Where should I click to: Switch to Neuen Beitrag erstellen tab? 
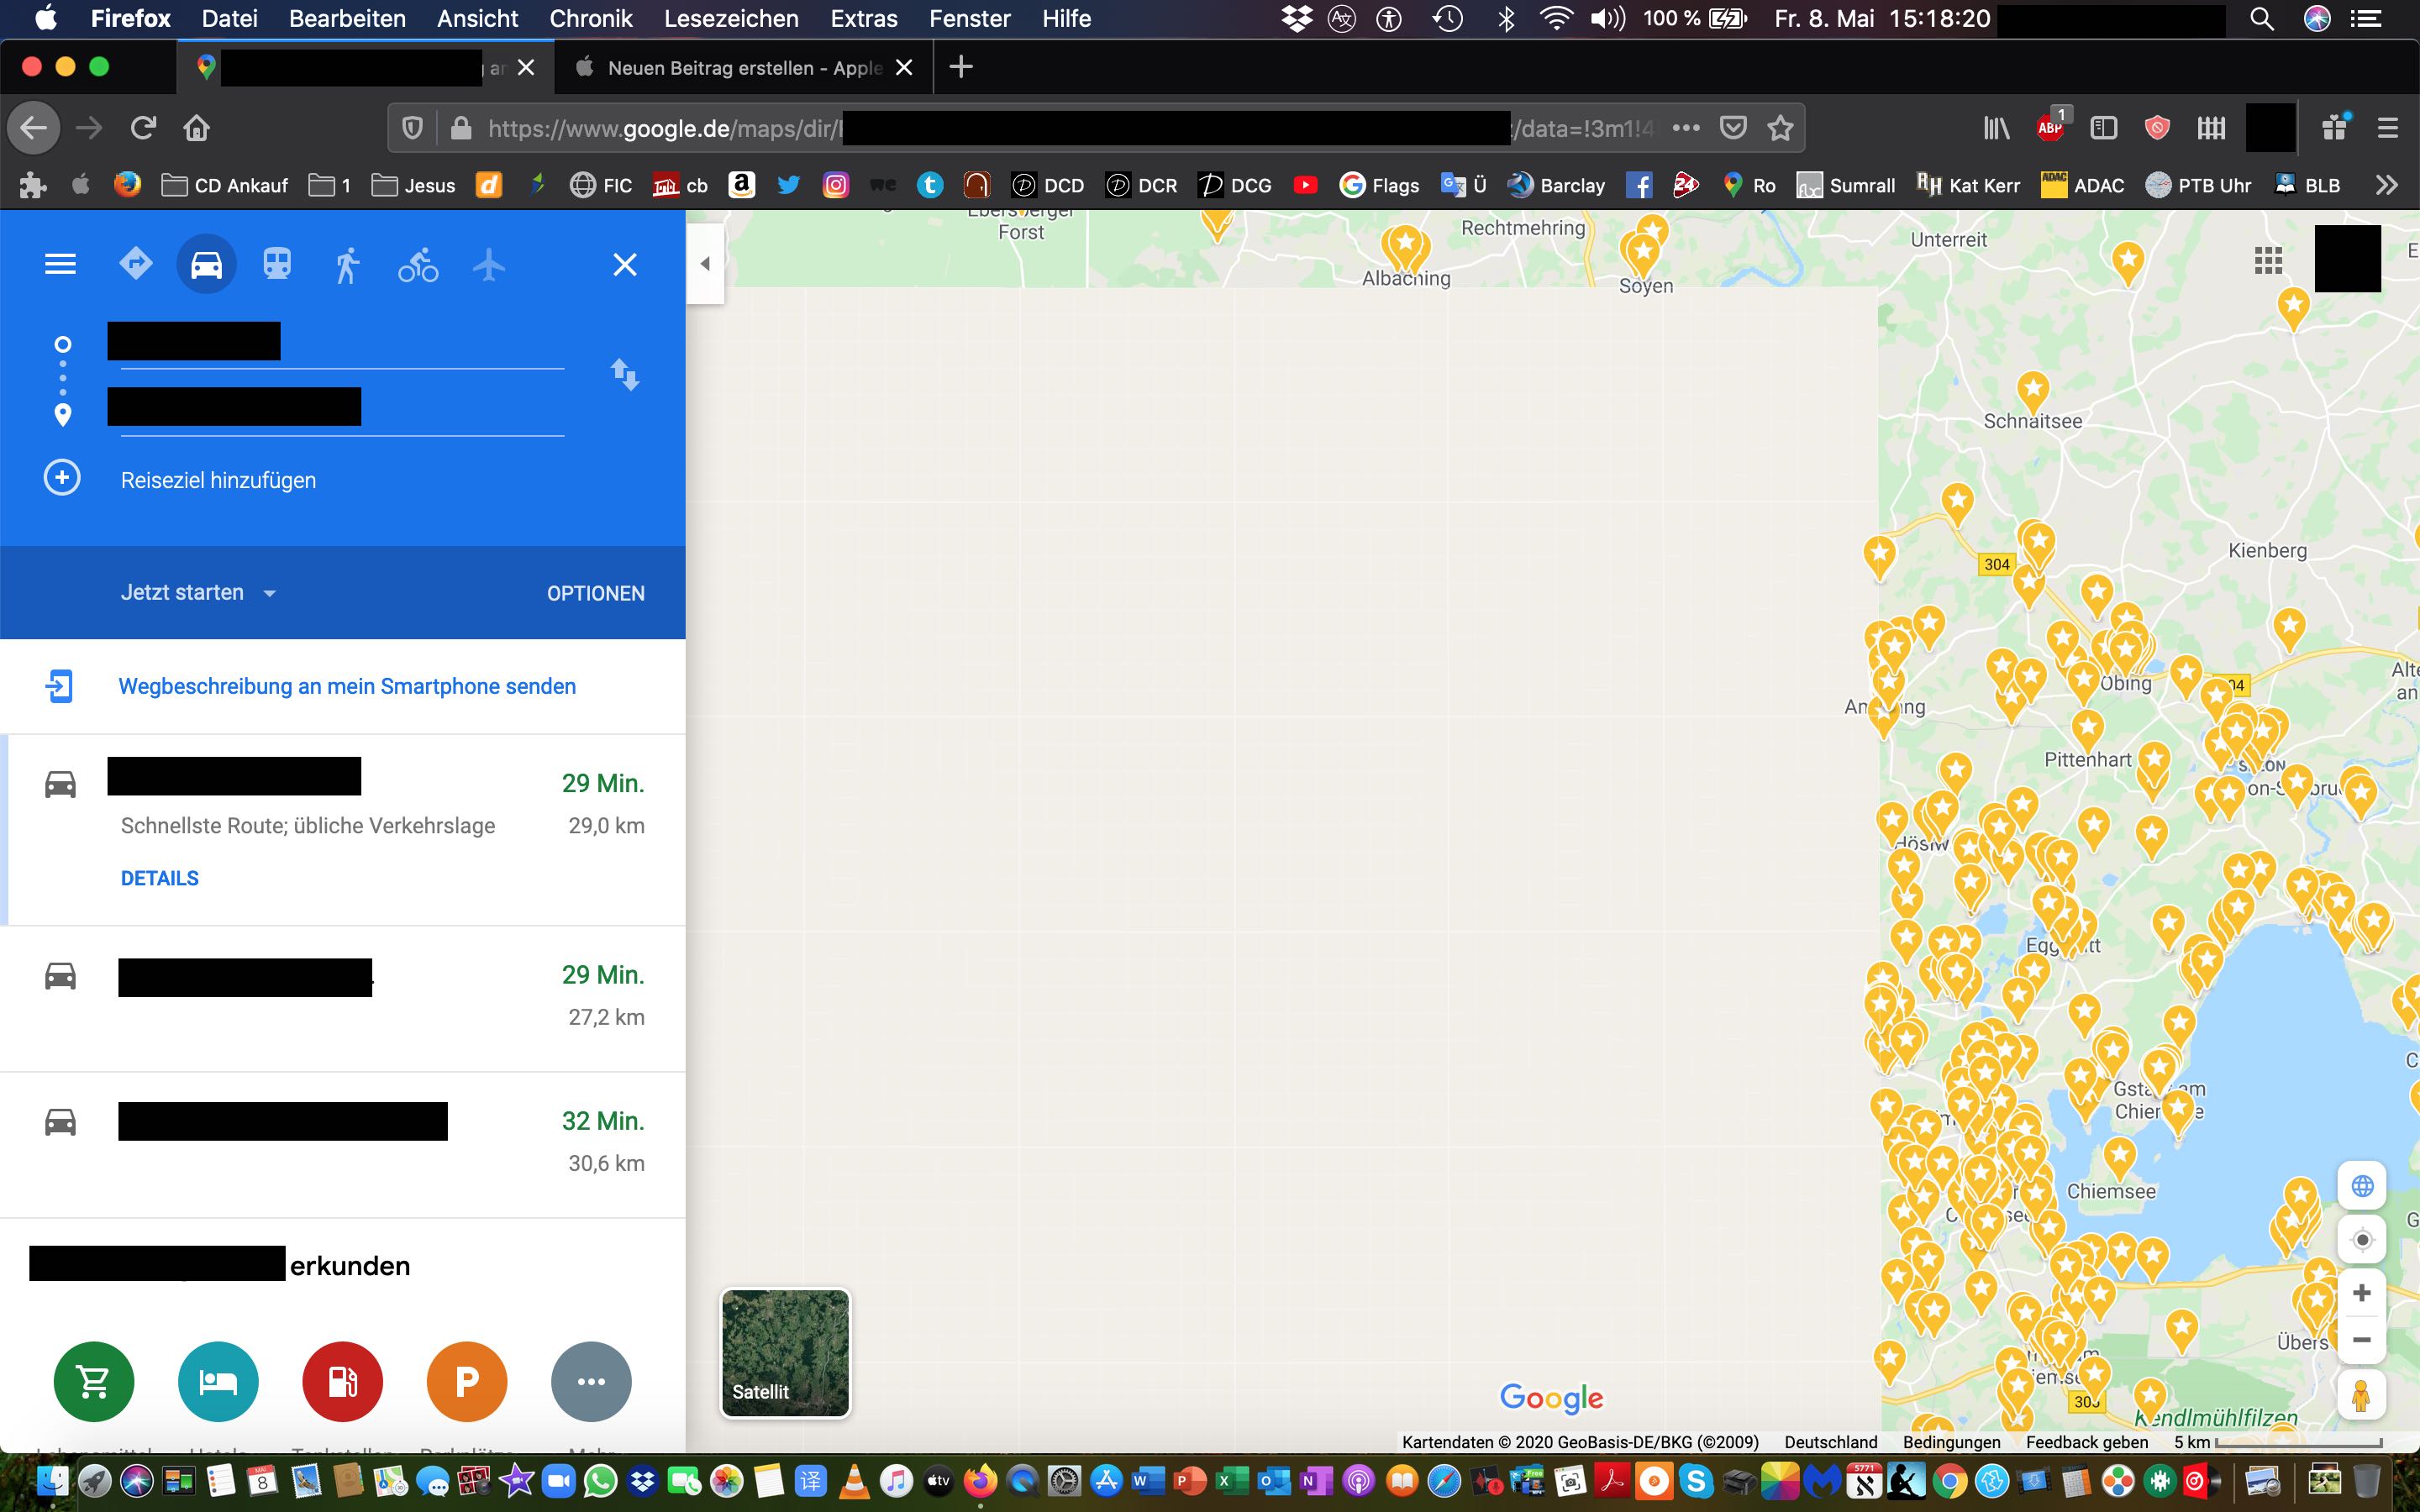point(744,68)
